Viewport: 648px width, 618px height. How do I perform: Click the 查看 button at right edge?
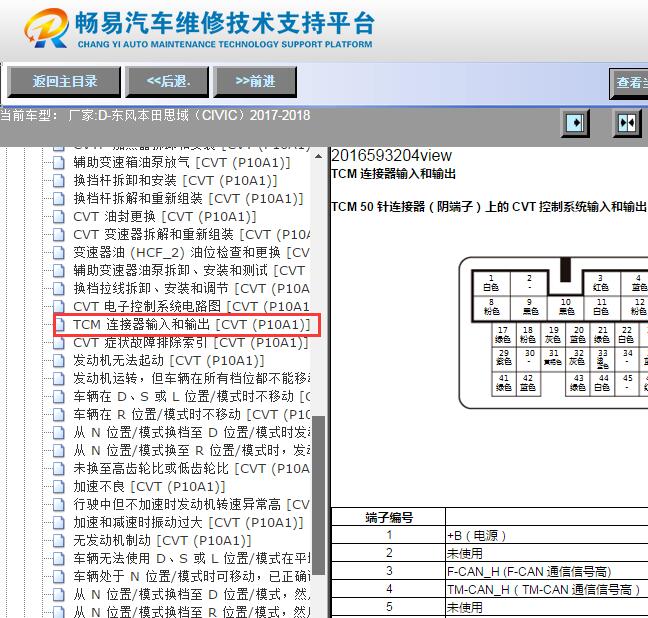629,83
